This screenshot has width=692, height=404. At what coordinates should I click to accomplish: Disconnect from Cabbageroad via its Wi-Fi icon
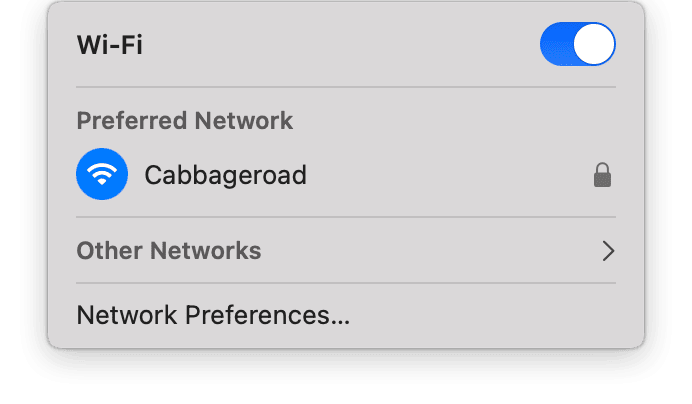tap(102, 174)
